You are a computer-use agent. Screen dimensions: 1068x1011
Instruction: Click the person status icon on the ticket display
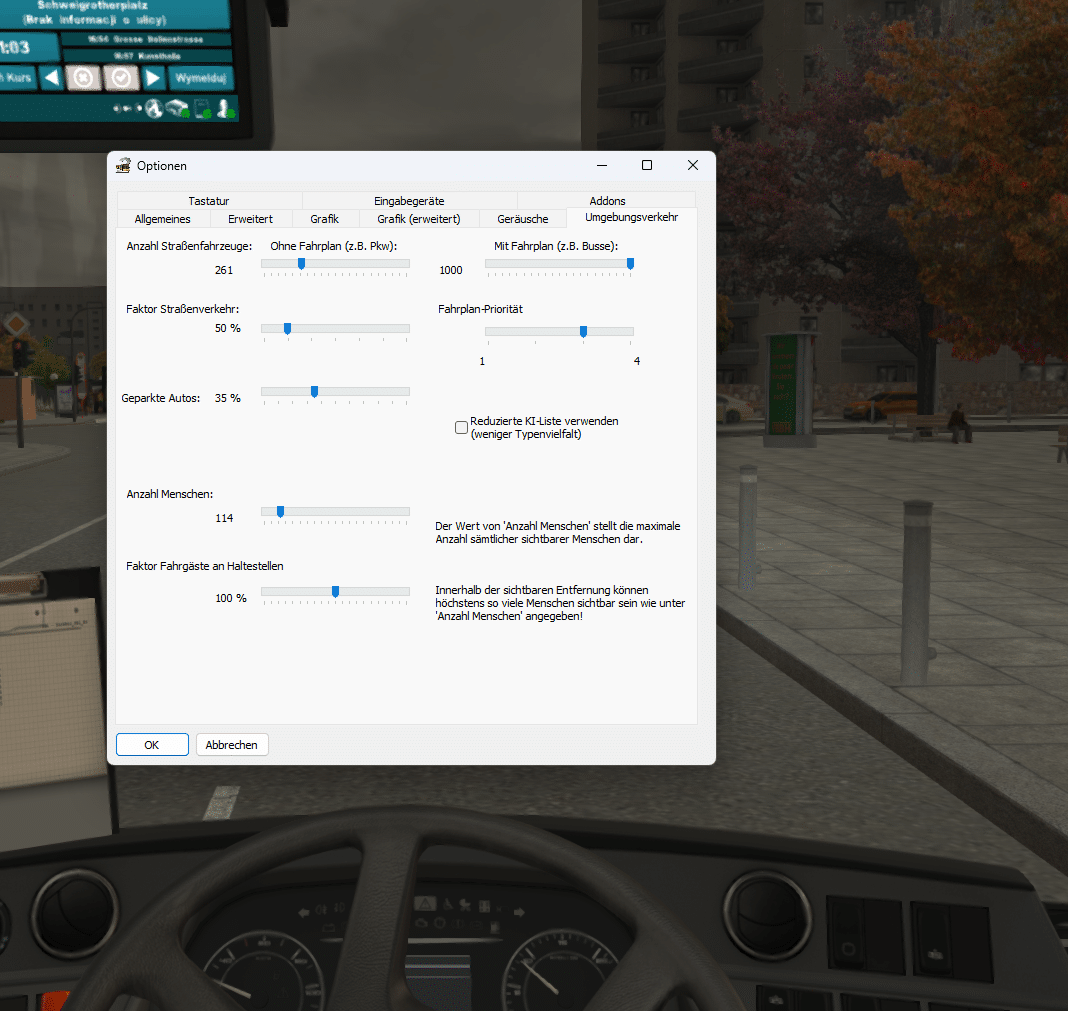click(x=225, y=108)
